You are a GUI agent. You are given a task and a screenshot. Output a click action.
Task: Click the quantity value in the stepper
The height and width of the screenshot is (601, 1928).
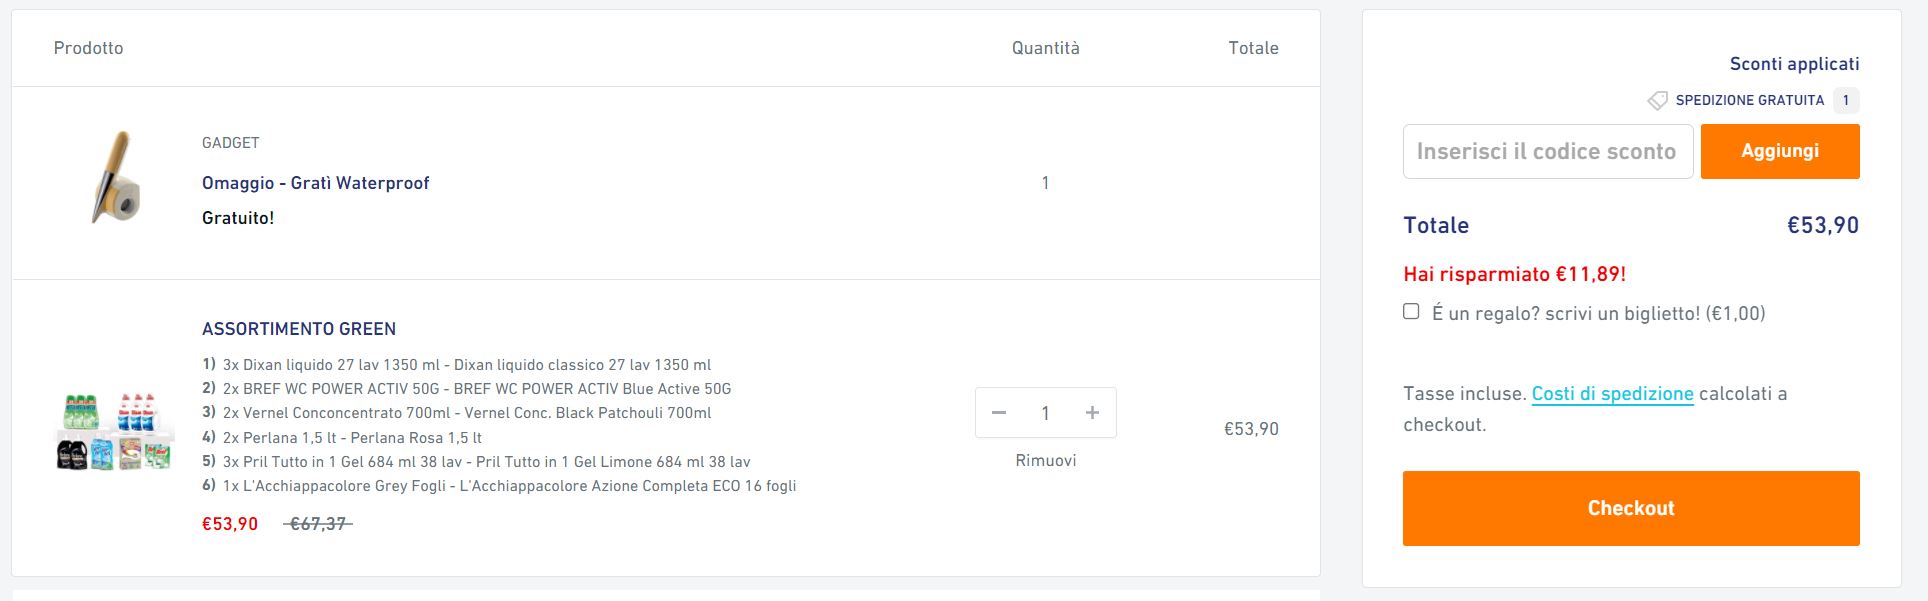click(1045, 413)
